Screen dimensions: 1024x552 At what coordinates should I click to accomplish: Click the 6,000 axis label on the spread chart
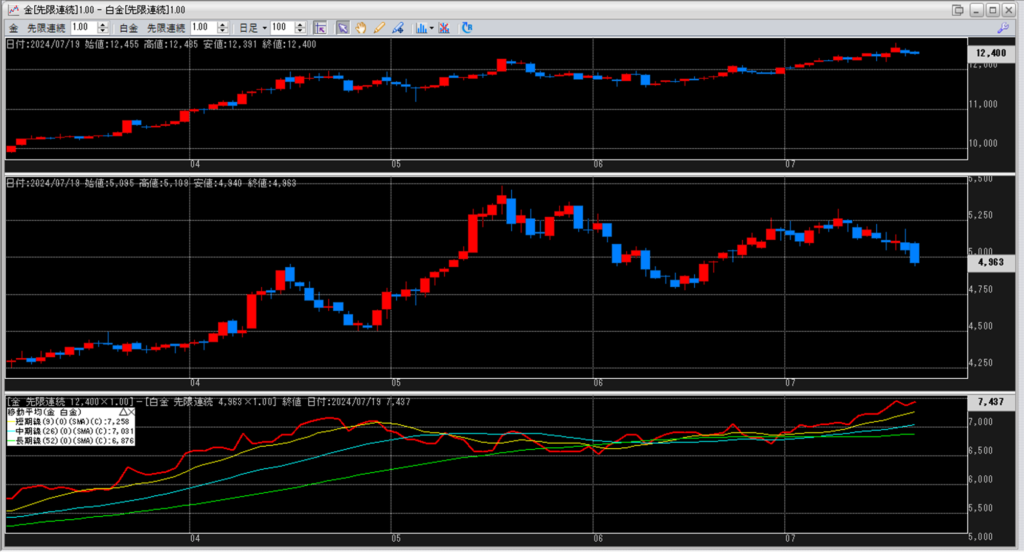(981, 479)
